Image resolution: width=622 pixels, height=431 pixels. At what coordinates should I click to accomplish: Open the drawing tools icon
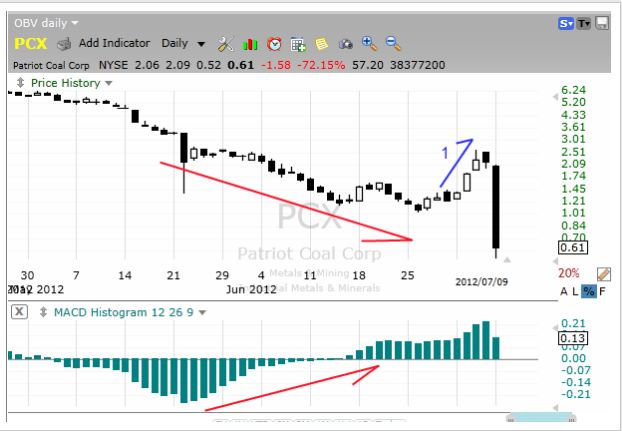pyautogui.click(x=225, y=44)
